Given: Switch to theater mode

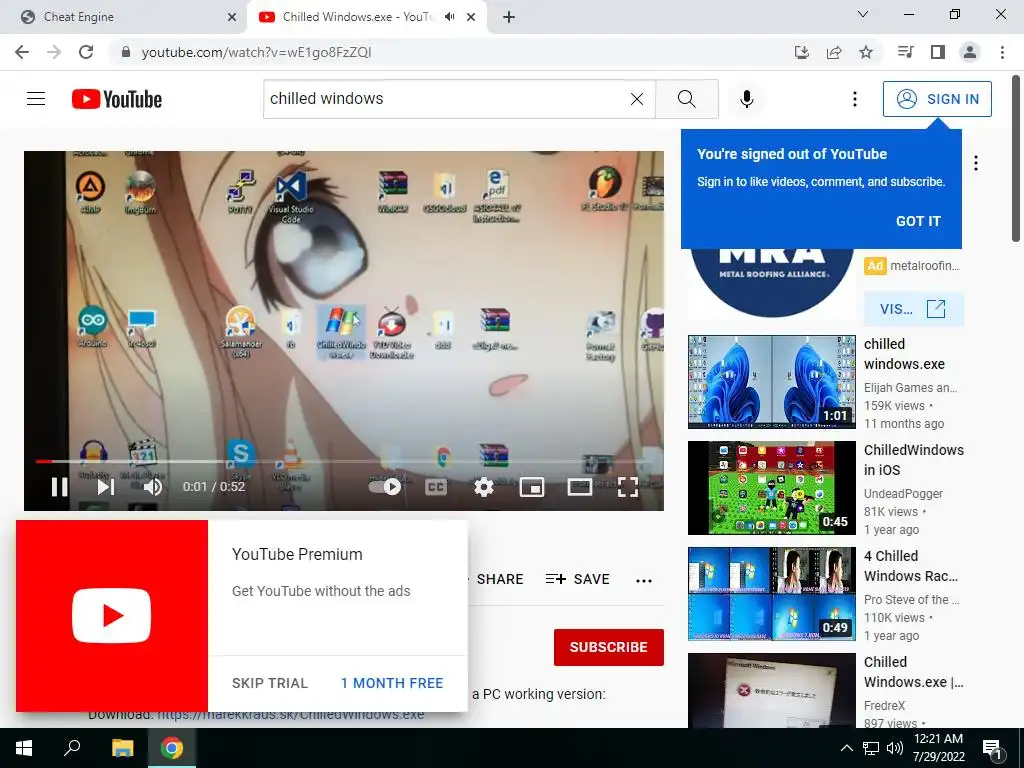Looking at the screenshot, I should [580, 487].
